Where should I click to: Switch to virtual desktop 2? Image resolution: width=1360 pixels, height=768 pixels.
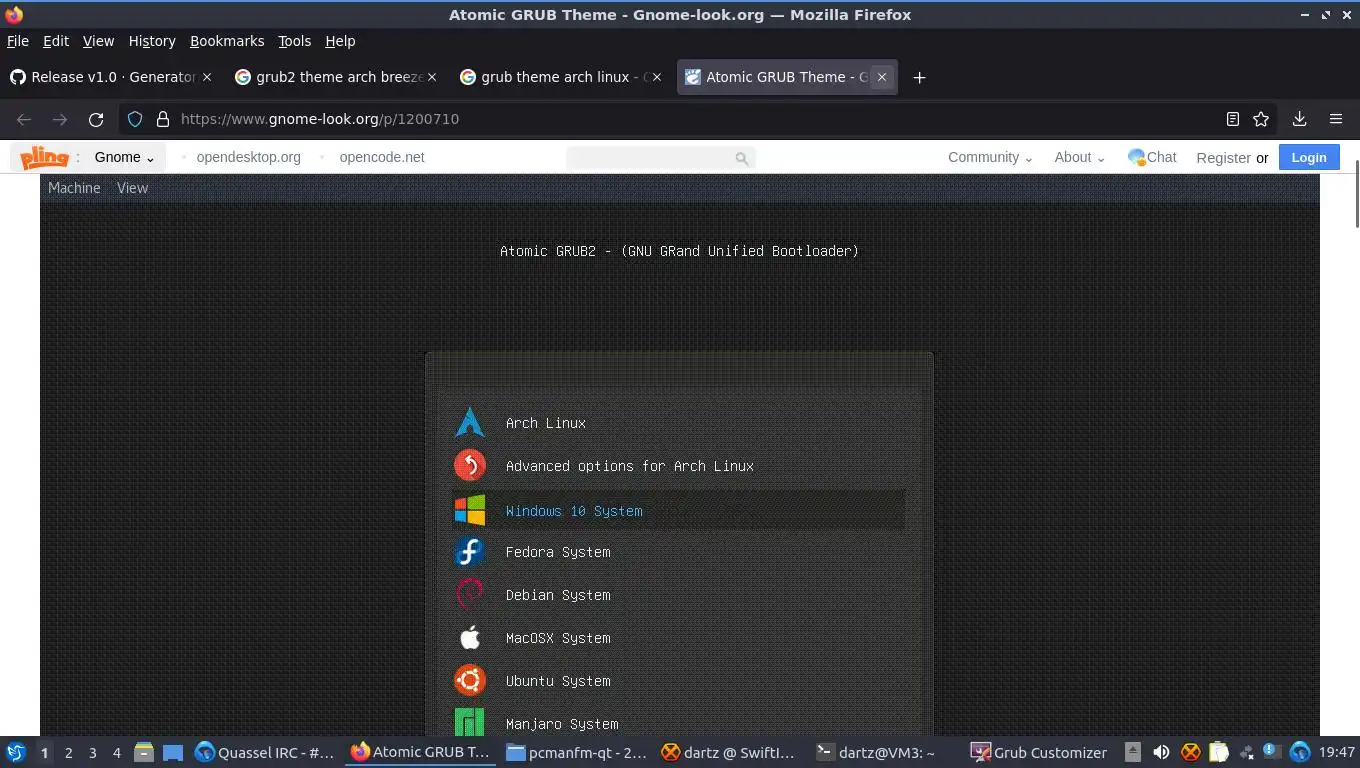pos(68,752)
